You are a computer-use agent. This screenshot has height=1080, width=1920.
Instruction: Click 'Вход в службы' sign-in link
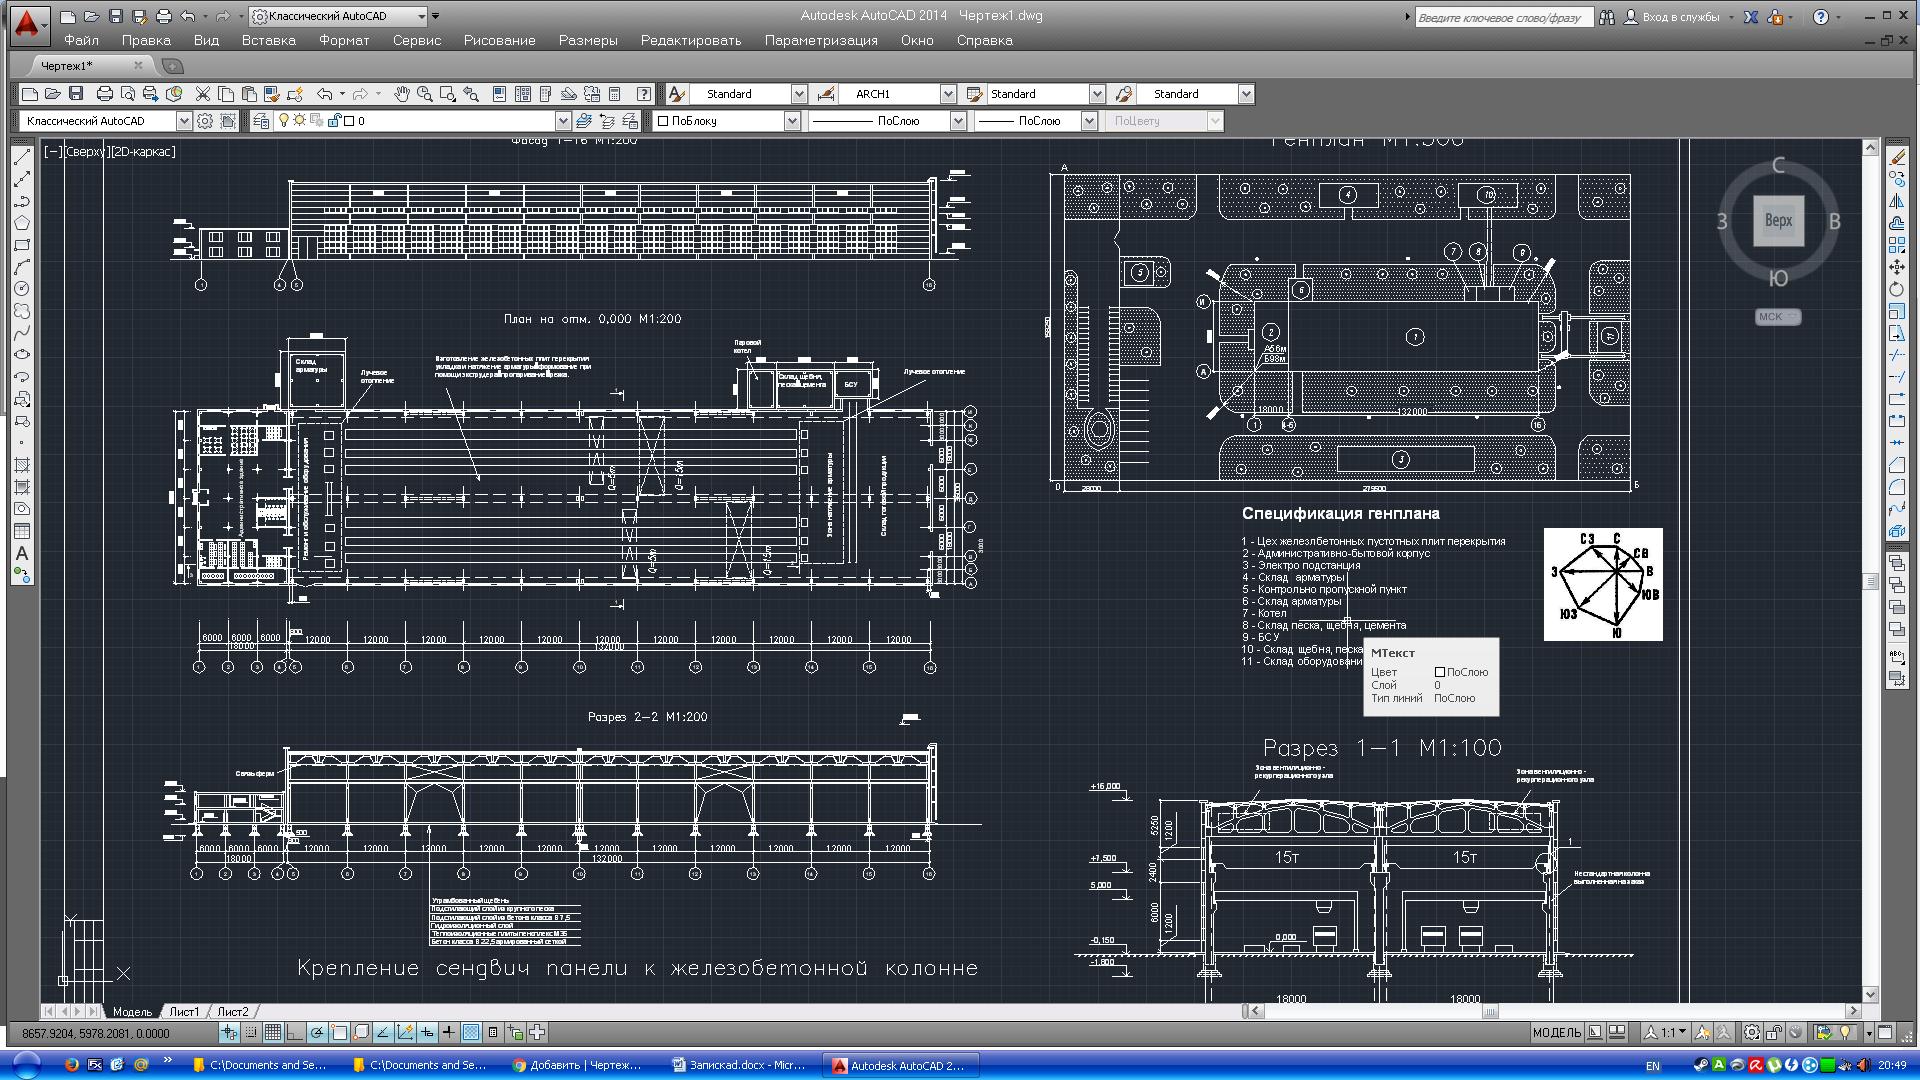point(1680,17)
